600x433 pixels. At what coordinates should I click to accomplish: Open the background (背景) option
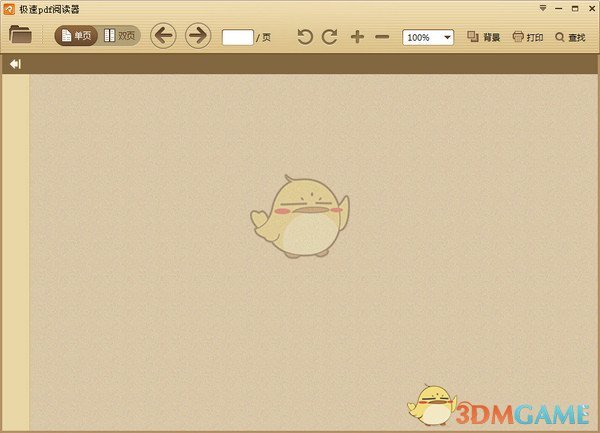[x=484, y=37]
